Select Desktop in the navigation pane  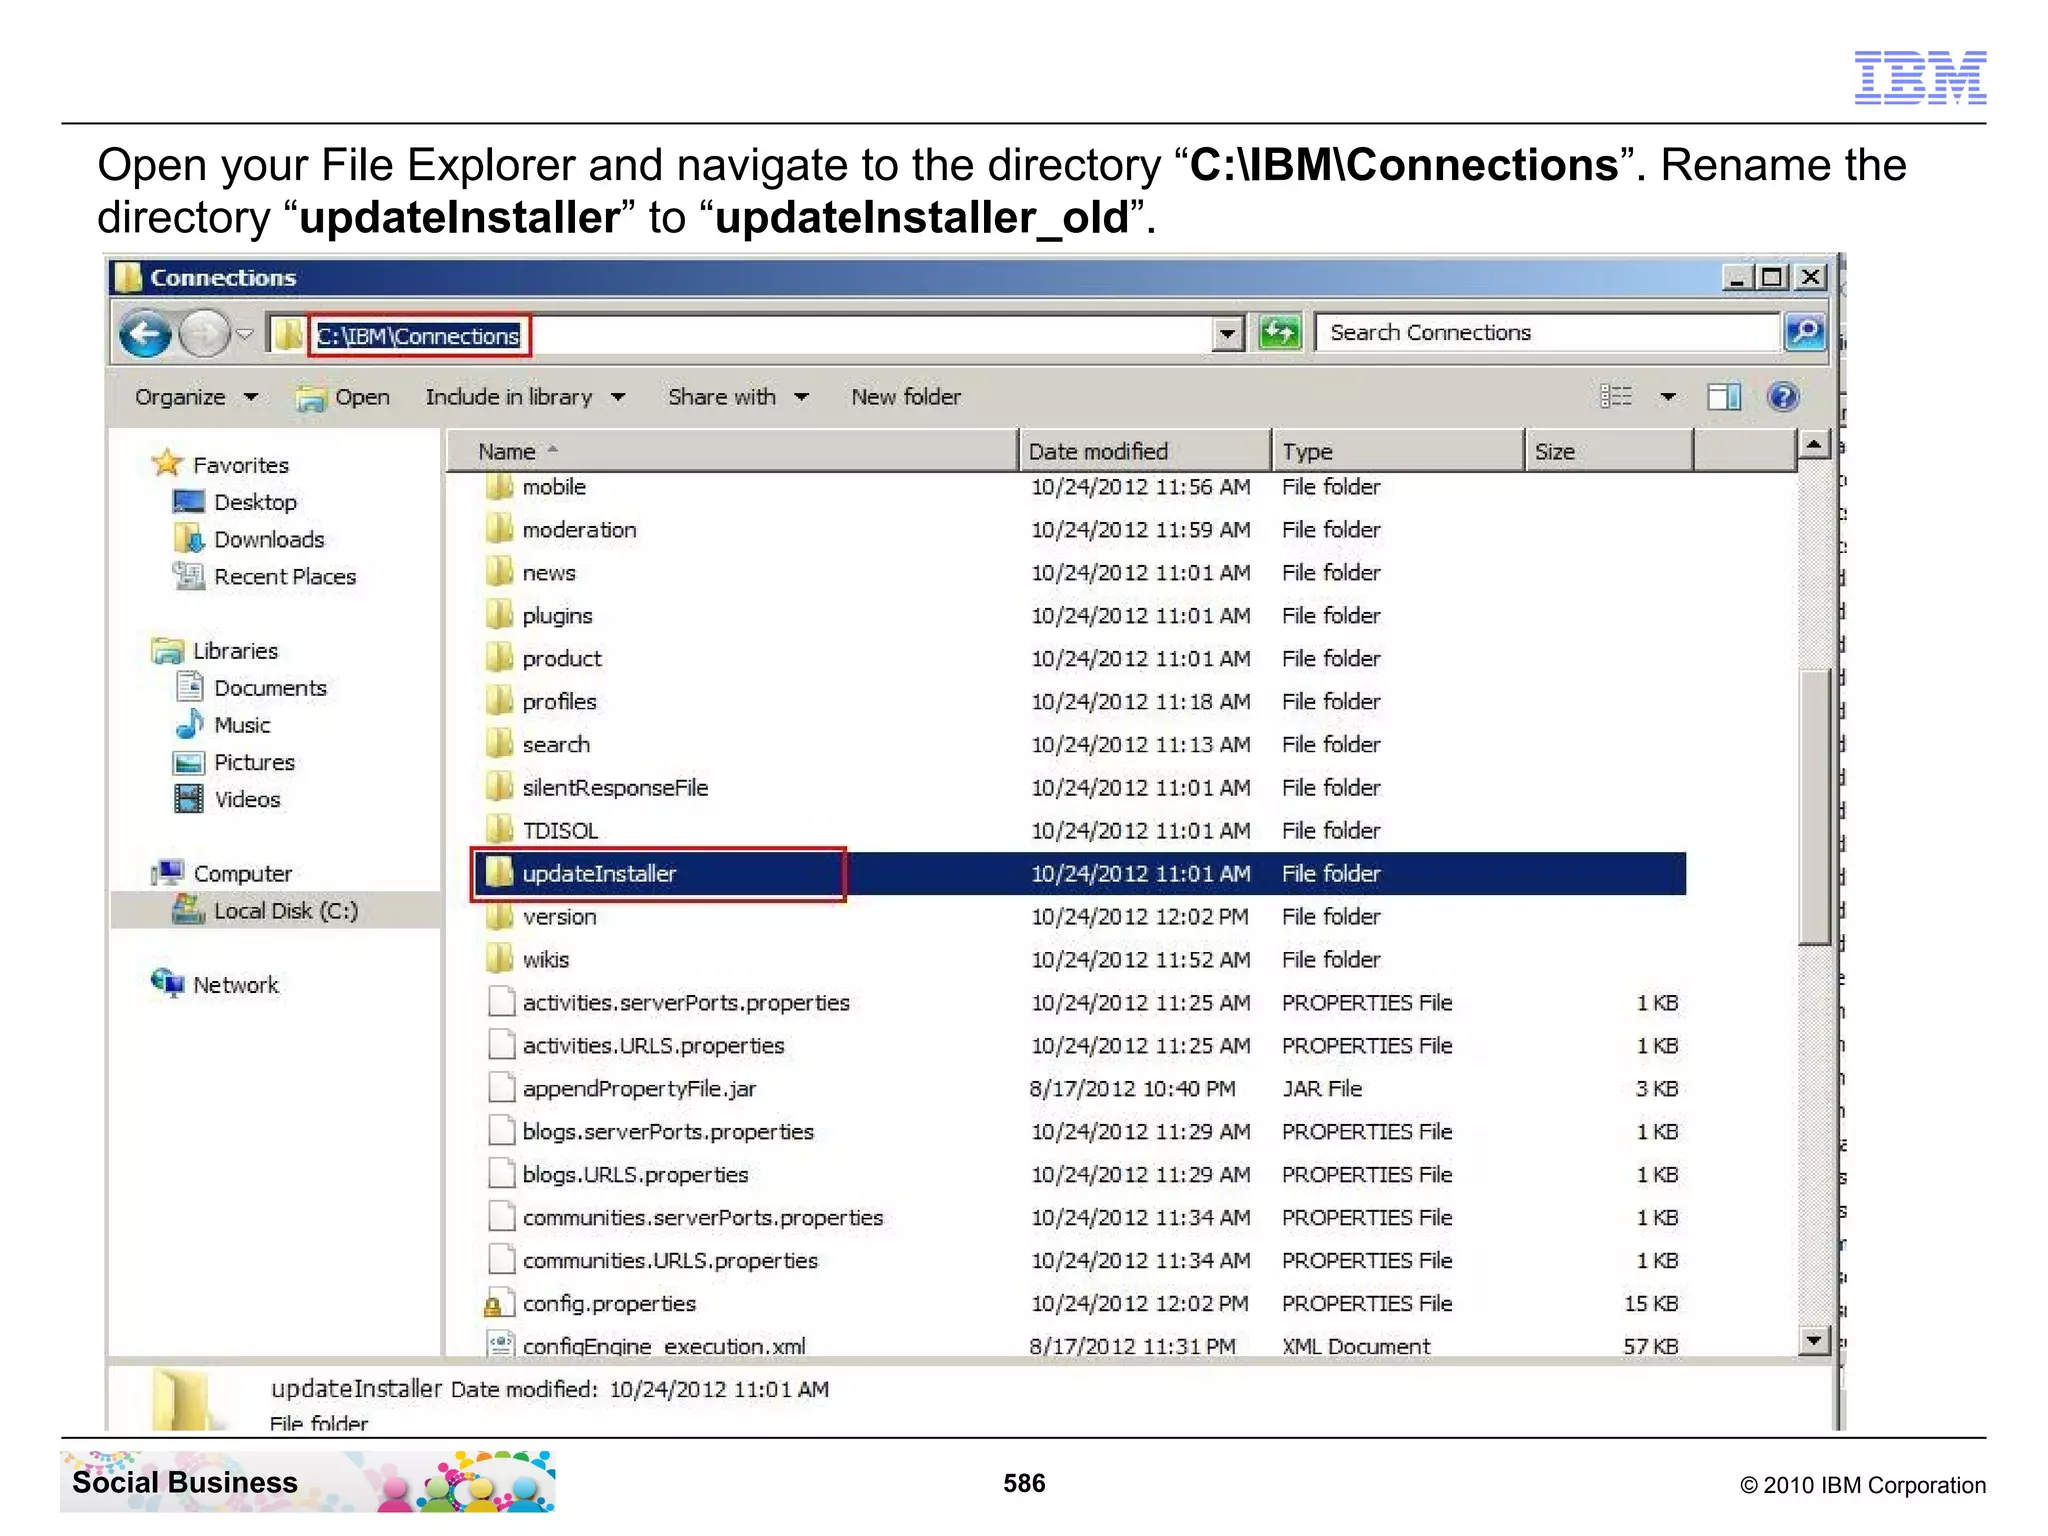(x=235, y=502)
